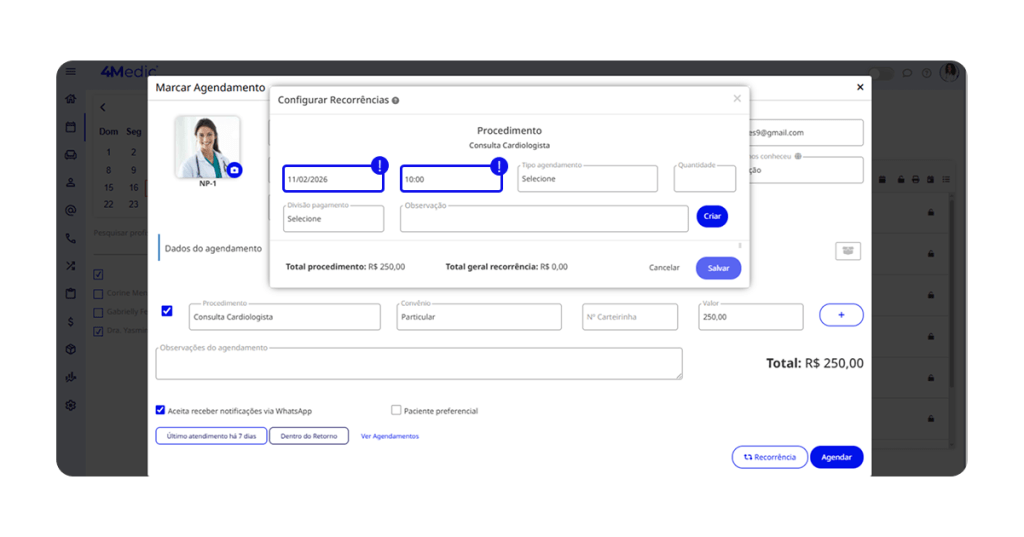Open the Tipo agendamento dropdown

click(x=587, y=180)
